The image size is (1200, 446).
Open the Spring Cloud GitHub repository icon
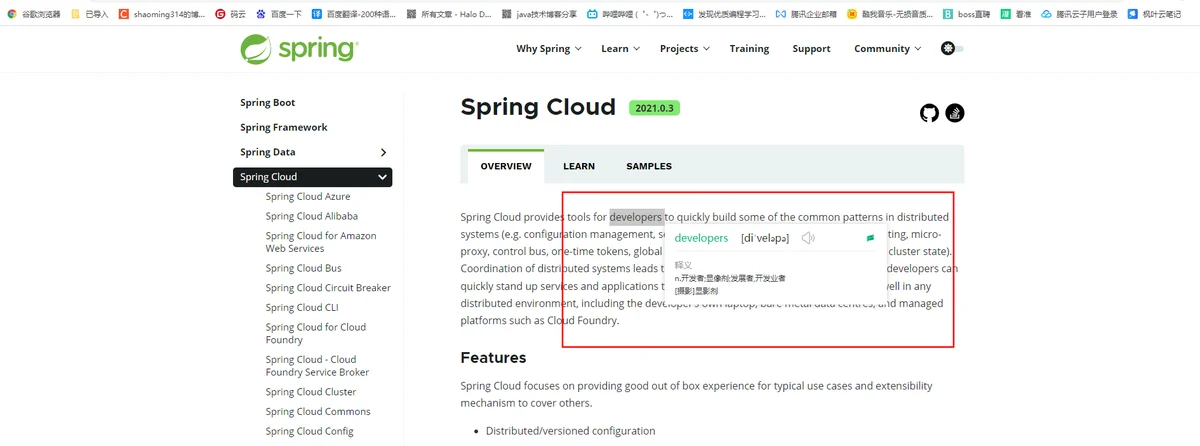[x=929, y=113]
